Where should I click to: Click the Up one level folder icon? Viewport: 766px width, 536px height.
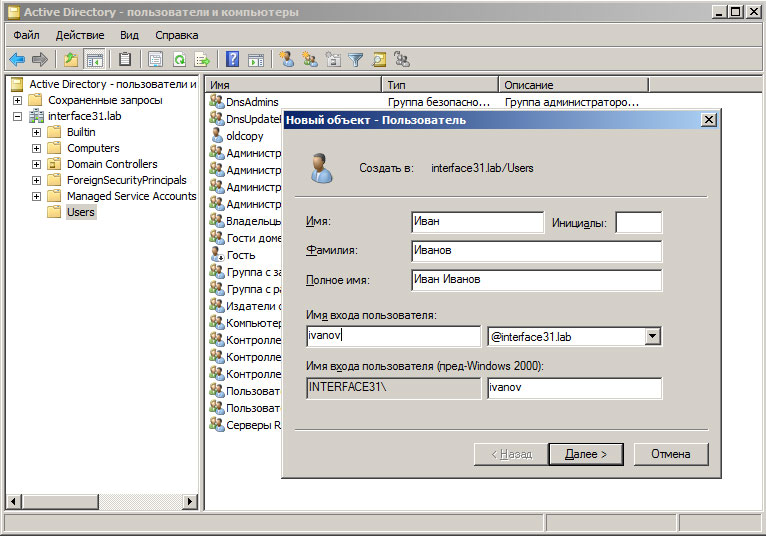pyautogui.click(x=71, y=60)
